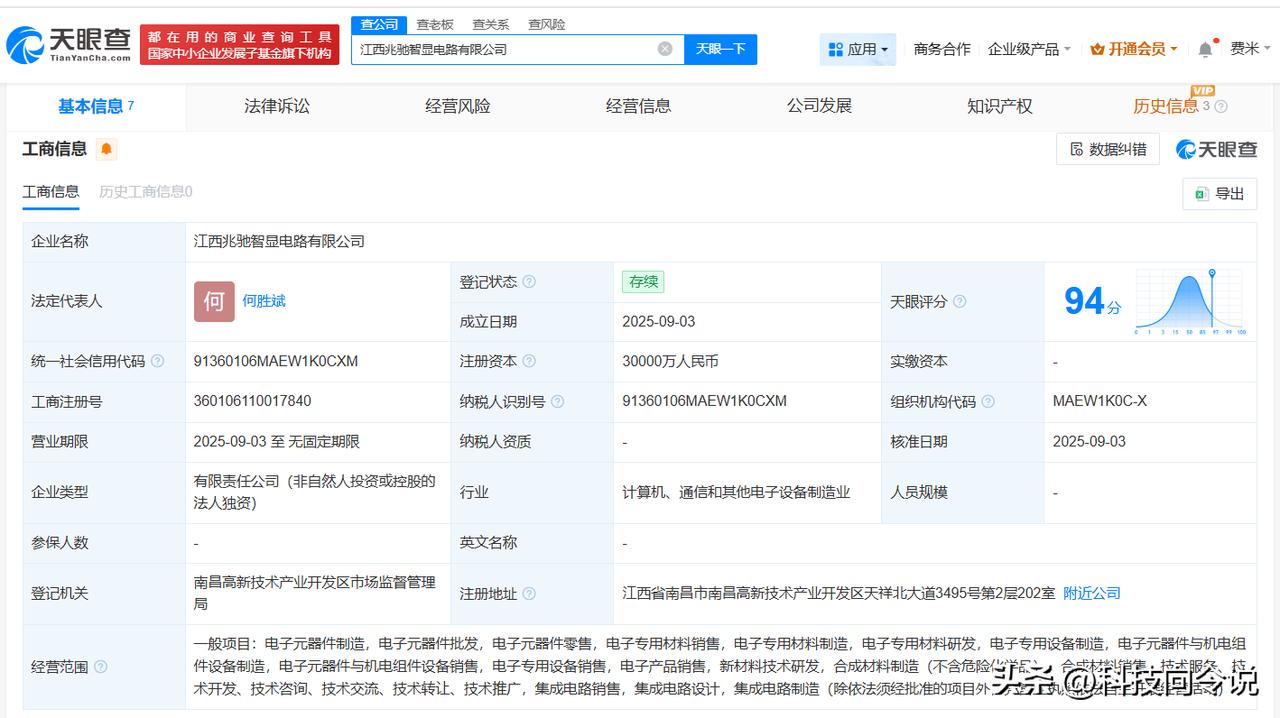Click help icon next to 组织机构代码
This screenshot has height=718, width=1280.
coord(988,401)
